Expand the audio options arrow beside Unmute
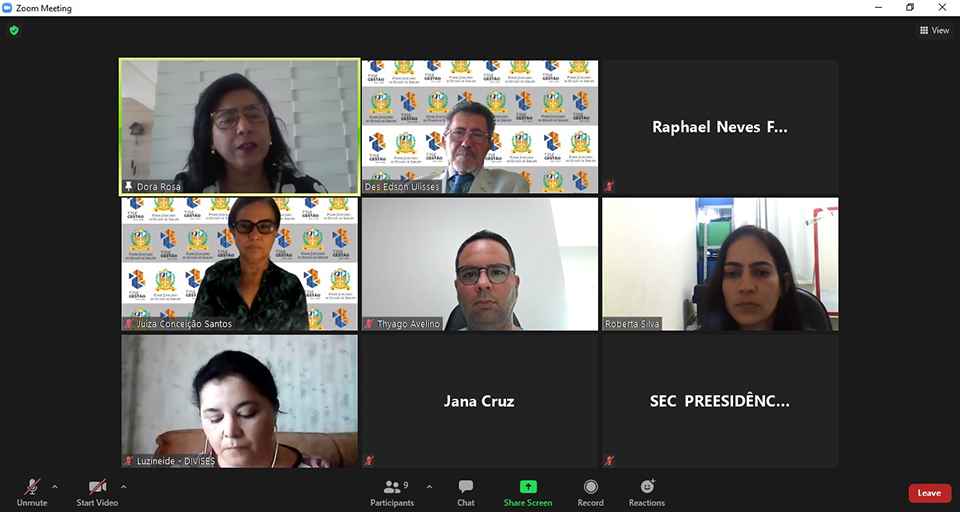The image size is (960, 512). pyautogui.click(x=55, y=487)
